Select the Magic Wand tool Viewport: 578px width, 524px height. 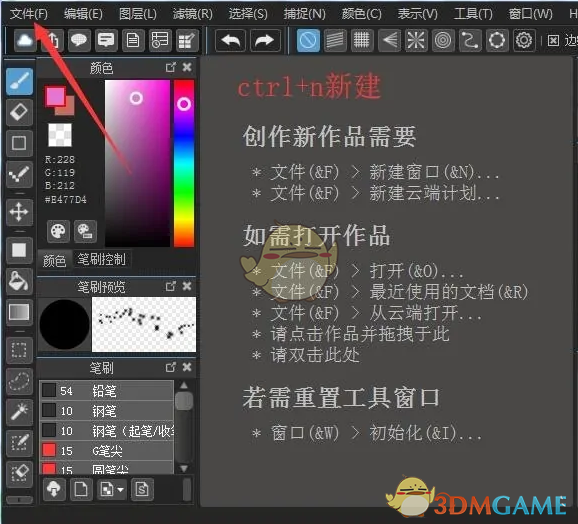19,412
